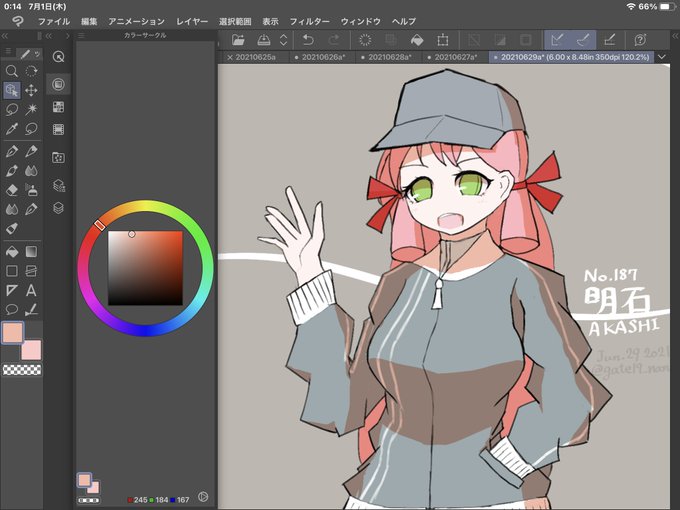This screenshot has width=680, height=510.
Task: Open the レイヤー menu
Action: click(192, 21)
